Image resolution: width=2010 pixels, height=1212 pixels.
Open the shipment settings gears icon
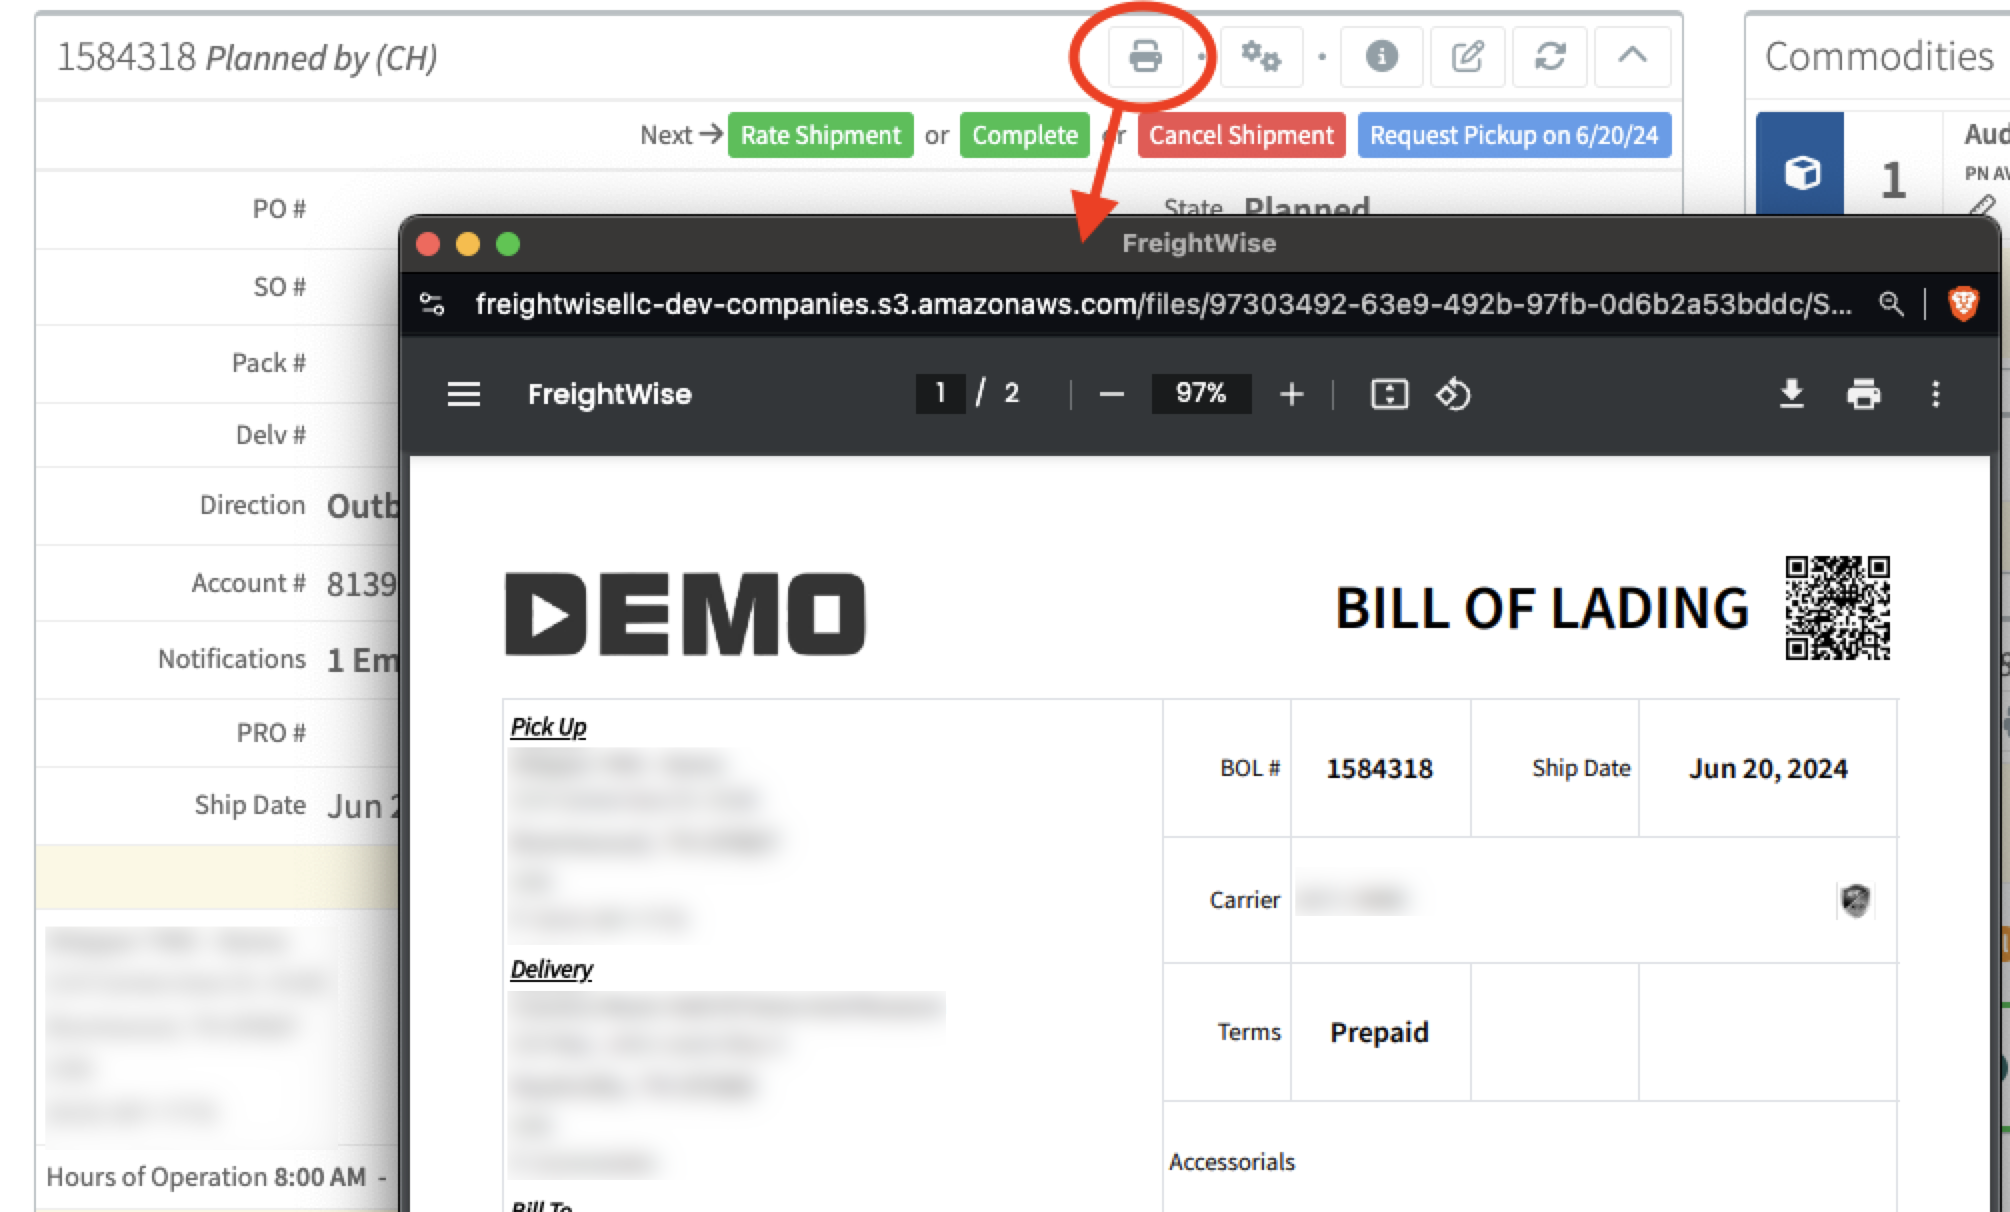[x=1261, y=57]
